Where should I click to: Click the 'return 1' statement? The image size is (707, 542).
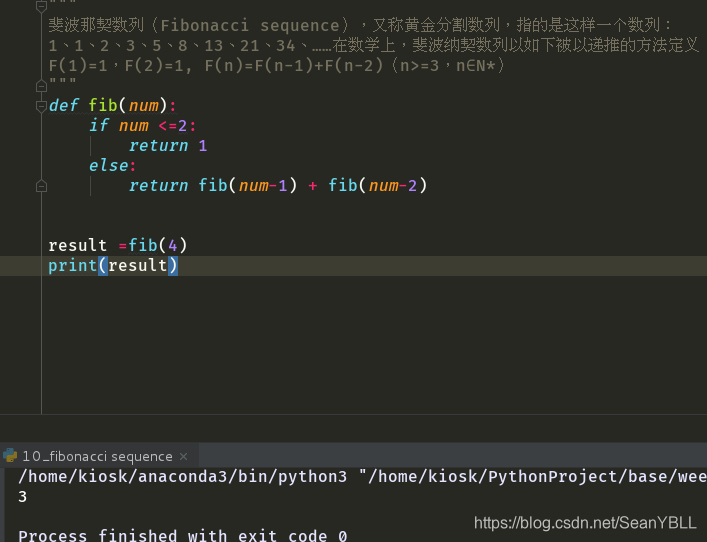pyautogui.click(x=168, y=146)
